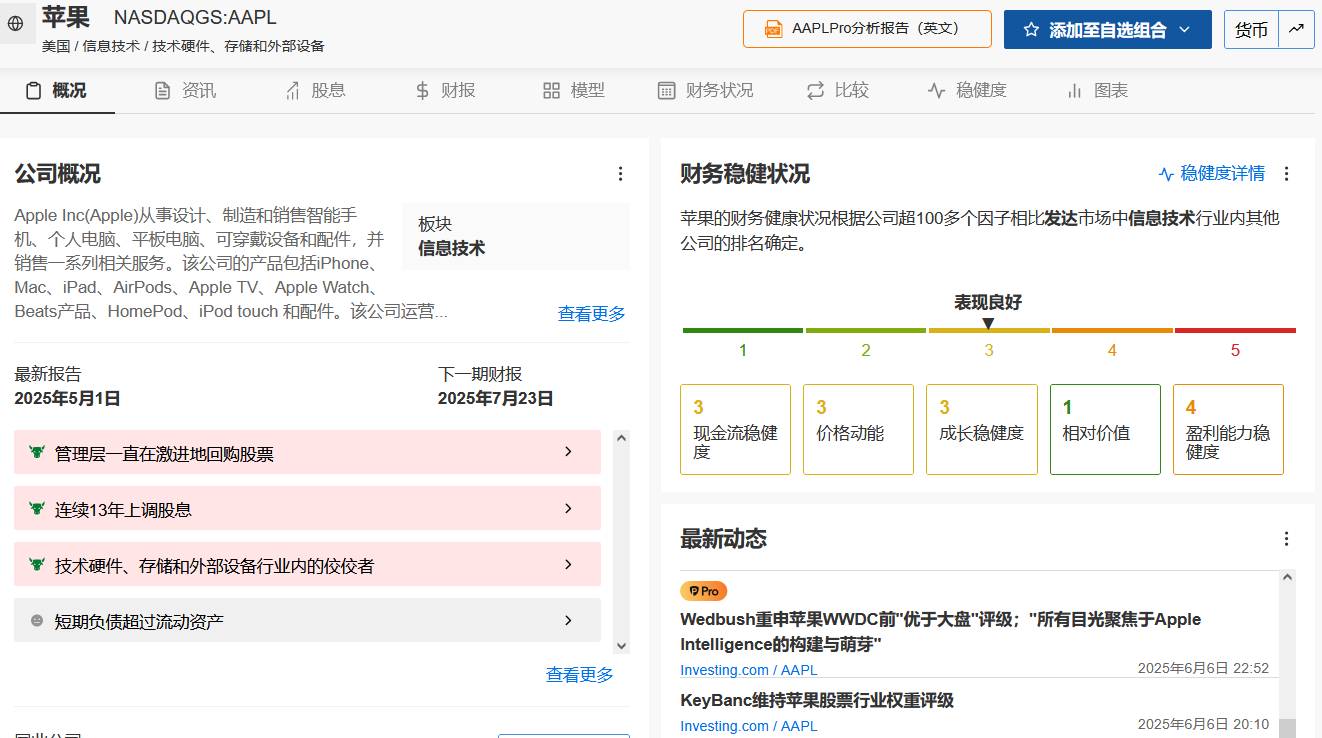Screen dimensions: 1322x738
Task: Click the bull icon beside 连续13年上调股息
Action: point(37,509)
